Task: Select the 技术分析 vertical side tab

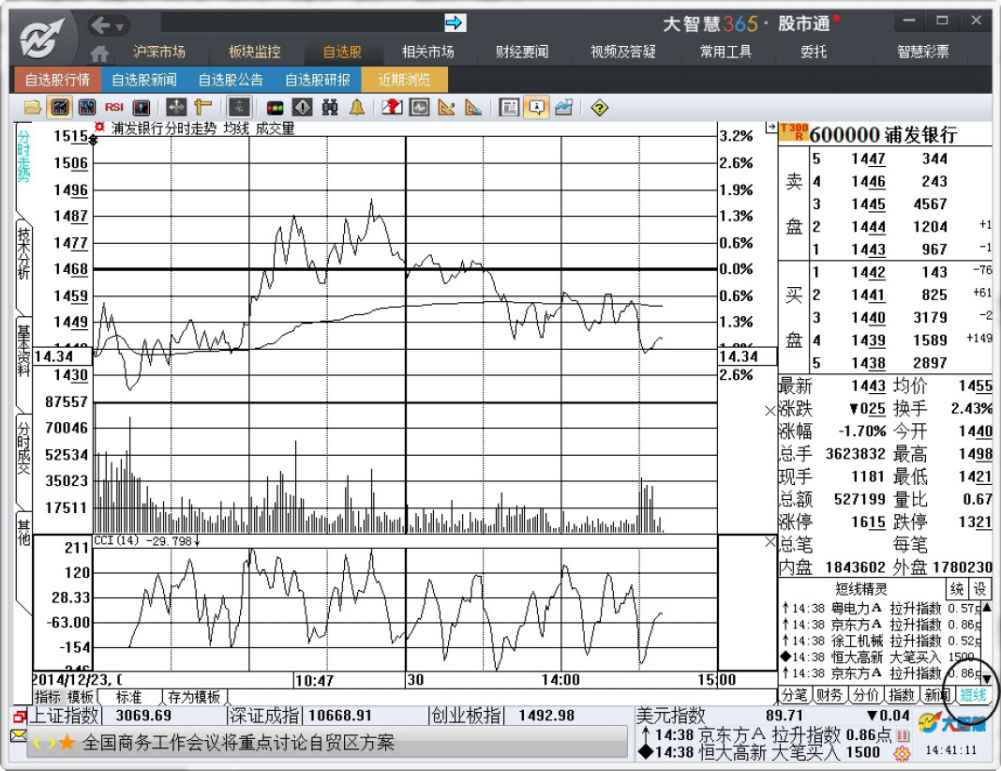Action: (x=23, y=253)
